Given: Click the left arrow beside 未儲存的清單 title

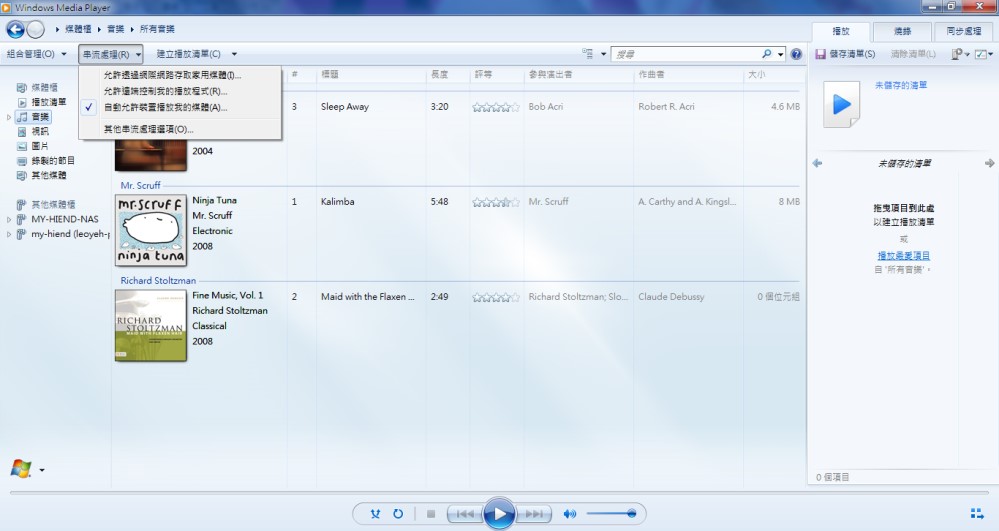Looking at the screenshot, I should (817, 163).
